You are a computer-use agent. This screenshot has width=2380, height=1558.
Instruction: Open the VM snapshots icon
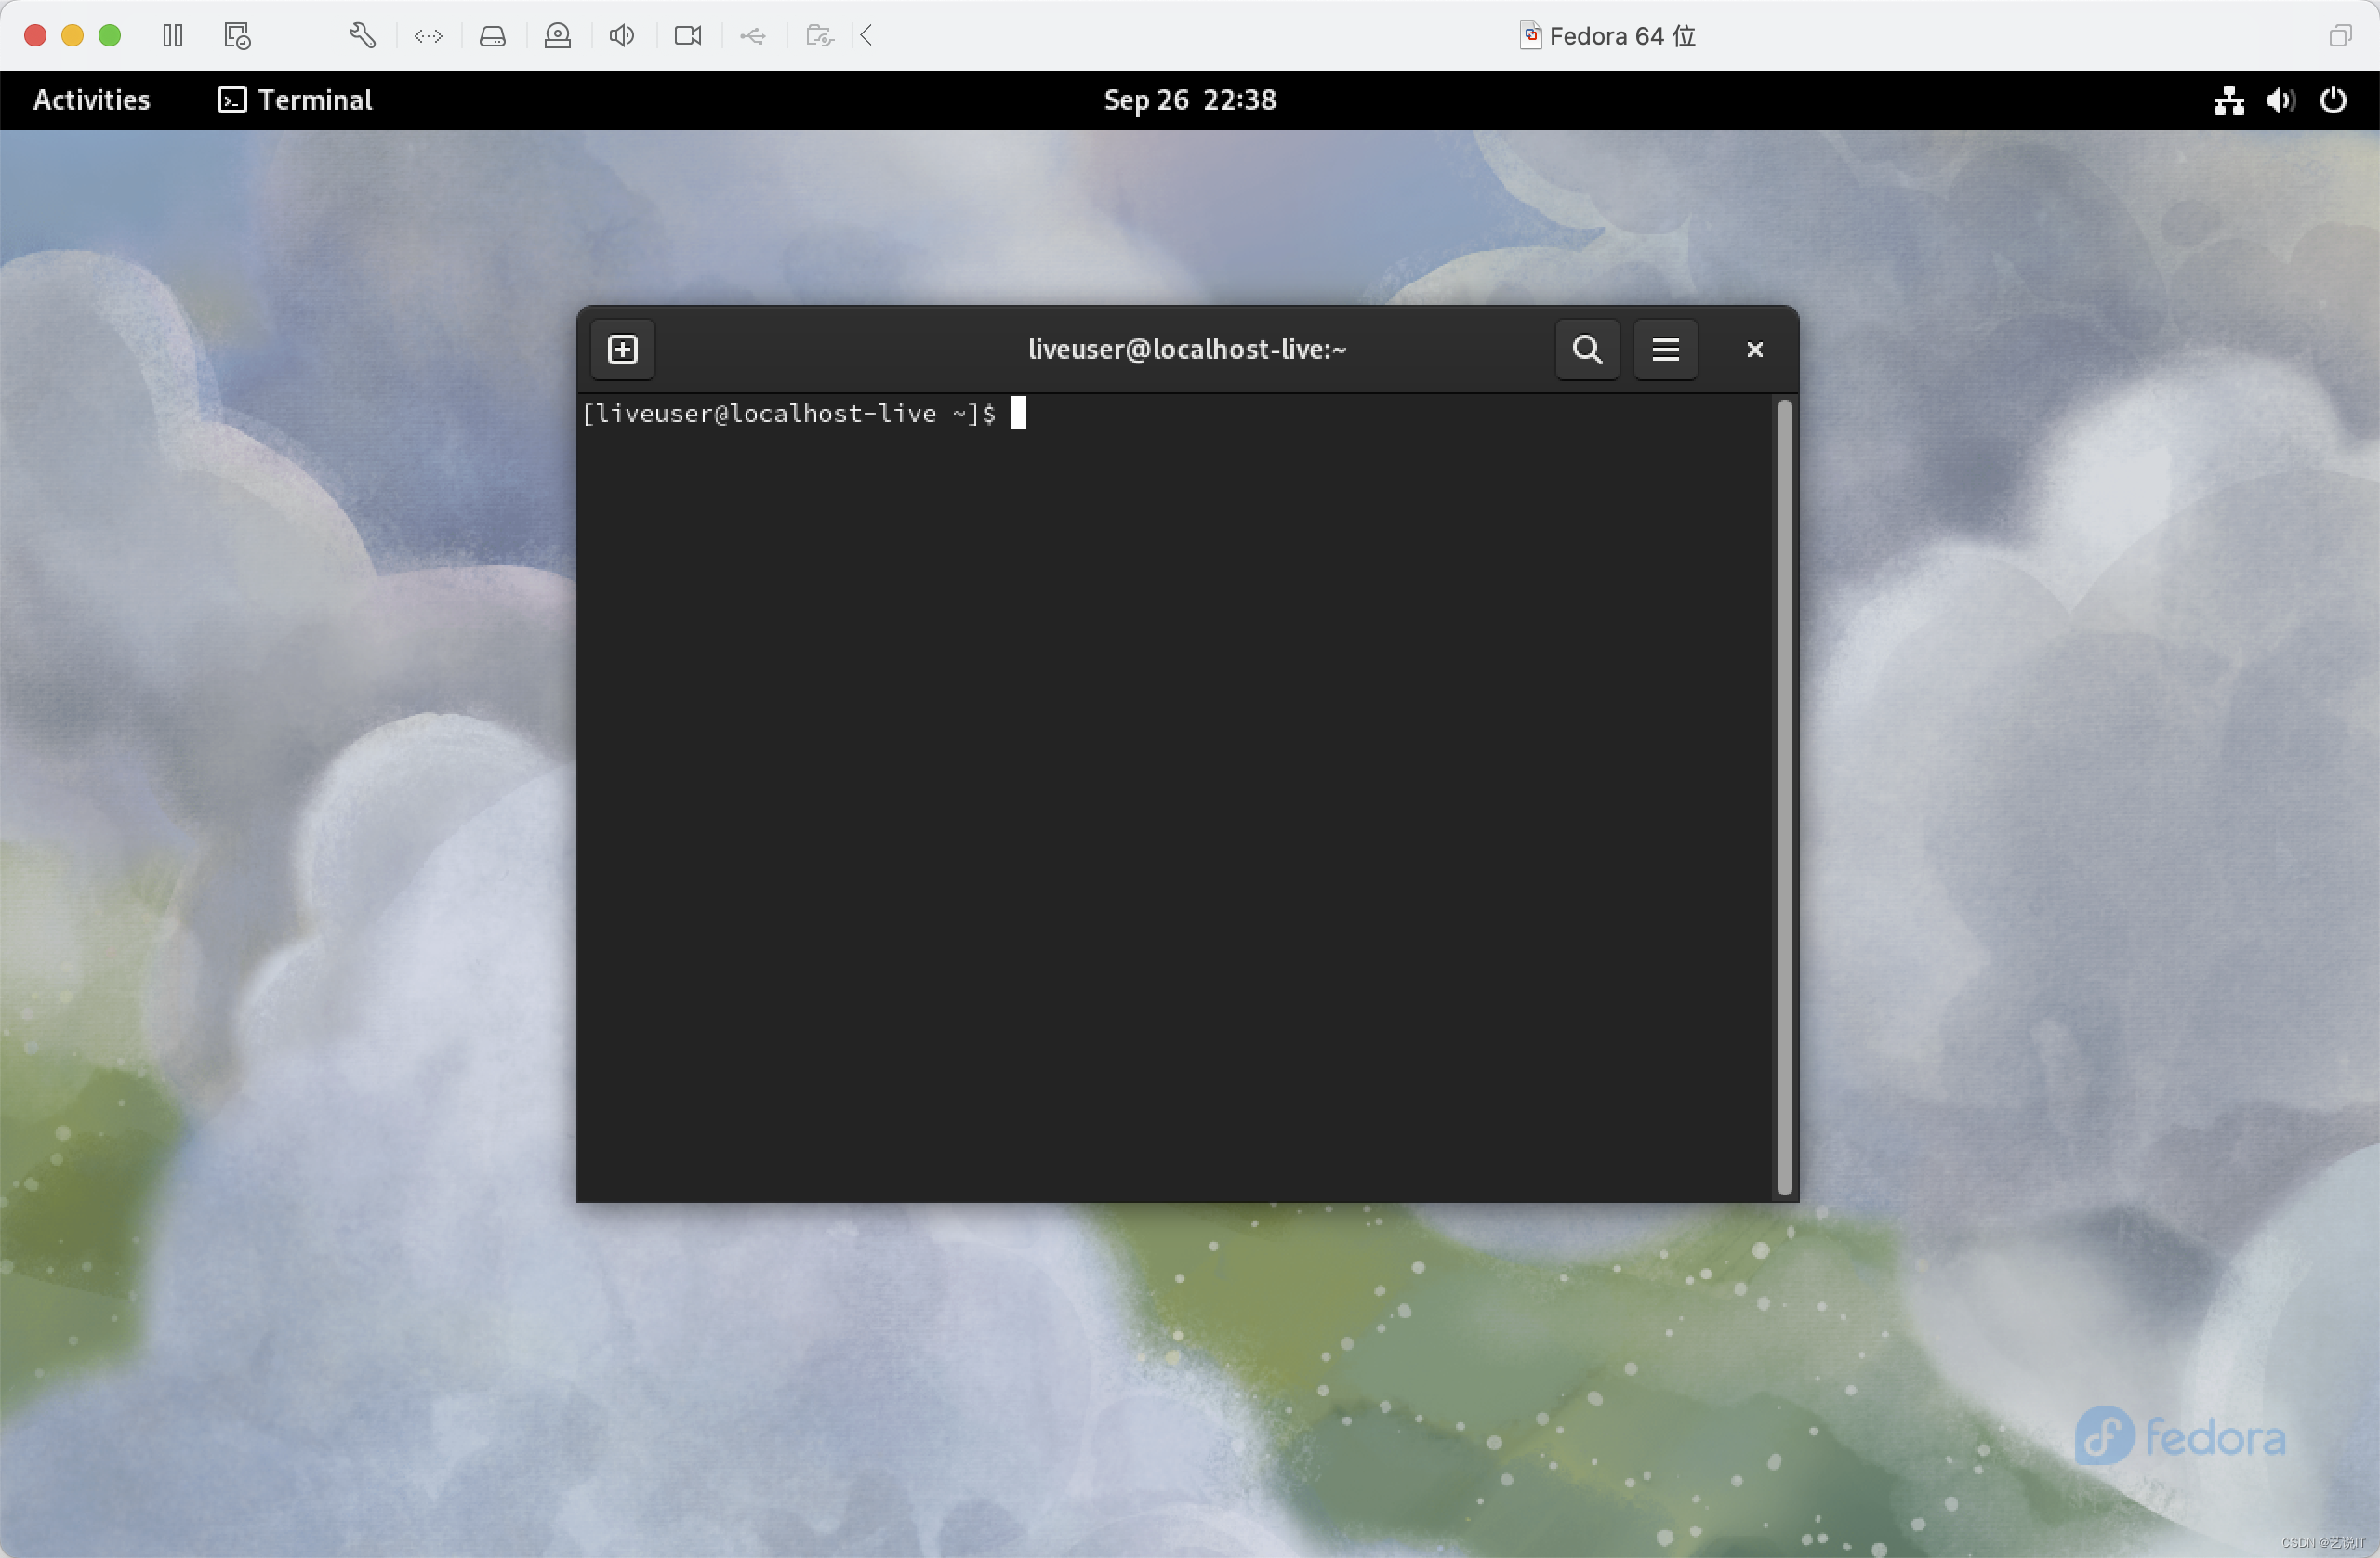click(237, 36)
